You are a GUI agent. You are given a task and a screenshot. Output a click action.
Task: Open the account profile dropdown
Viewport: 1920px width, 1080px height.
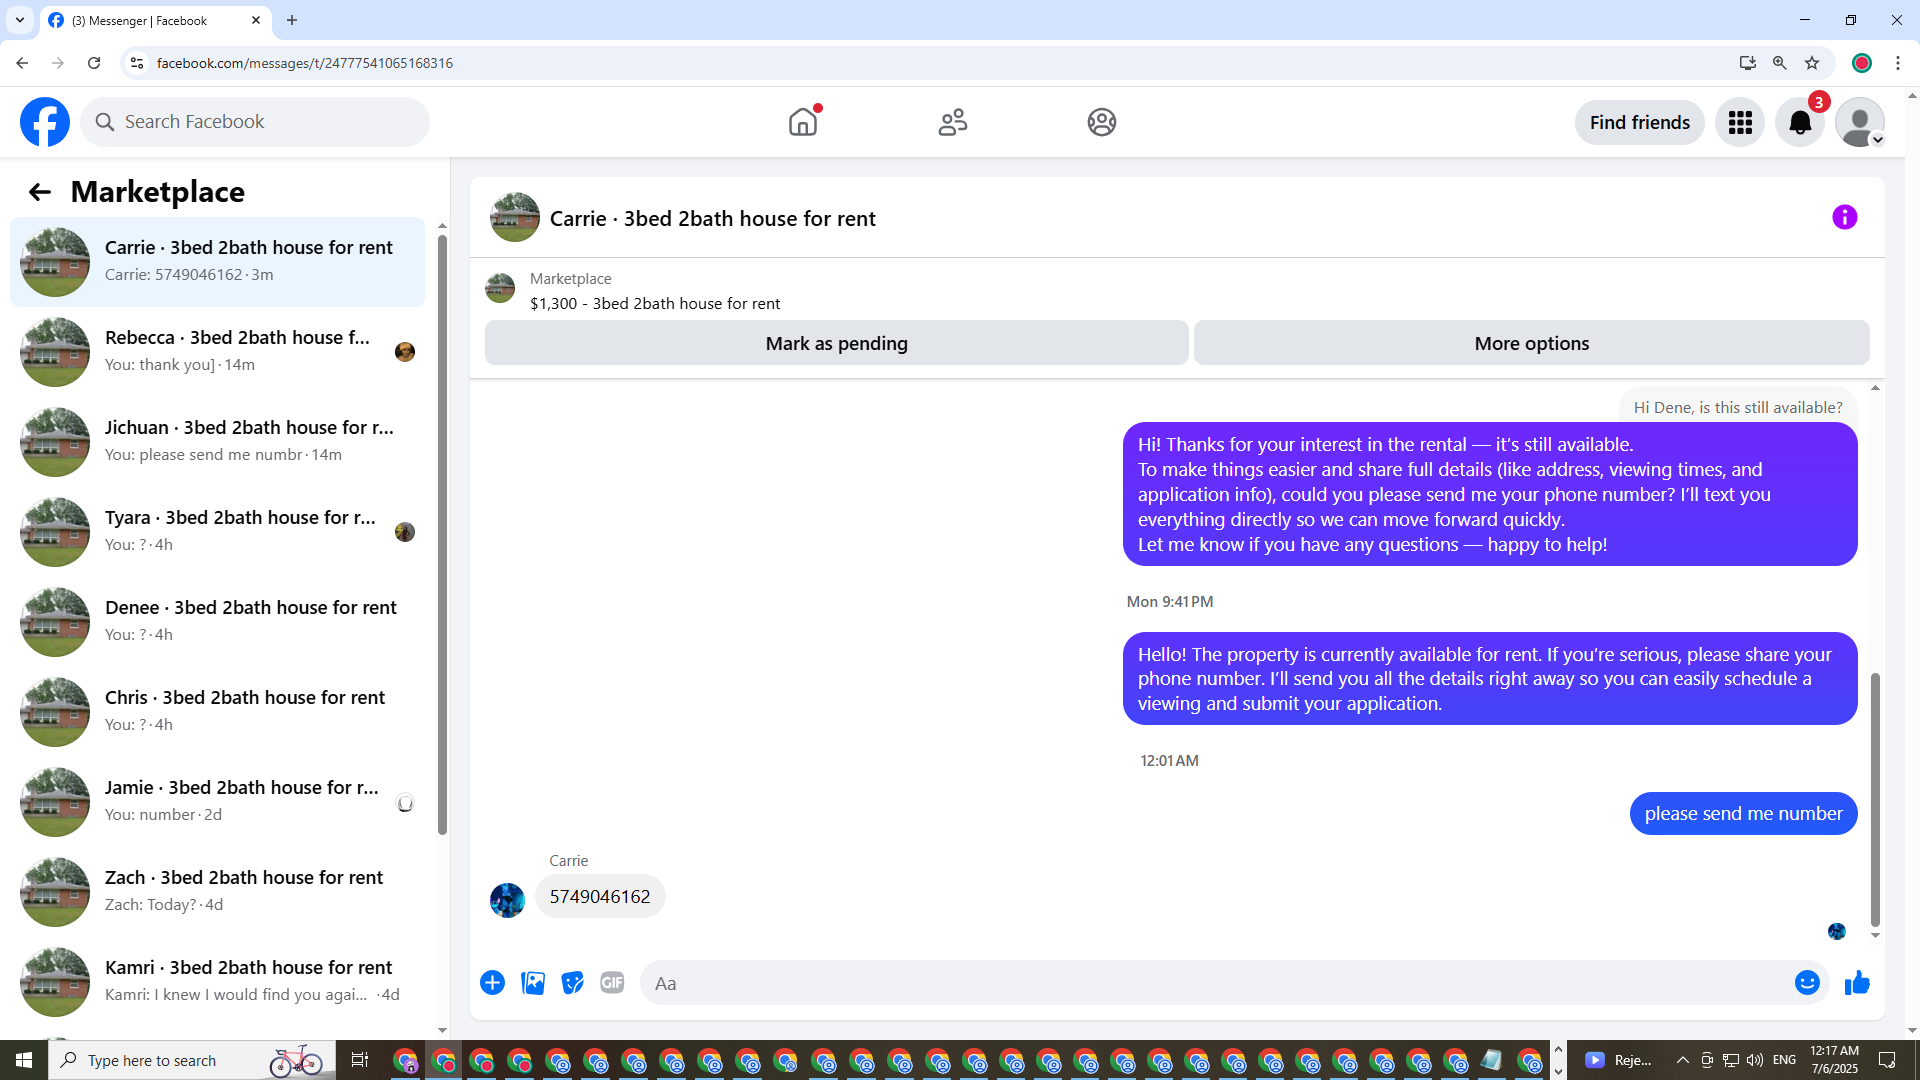1860,122
